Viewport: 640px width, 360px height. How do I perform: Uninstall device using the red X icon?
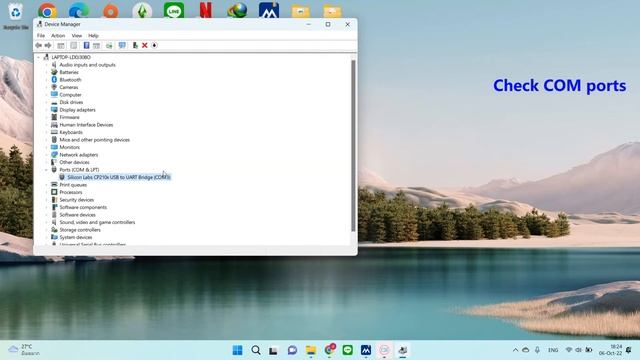coord(144,45)
